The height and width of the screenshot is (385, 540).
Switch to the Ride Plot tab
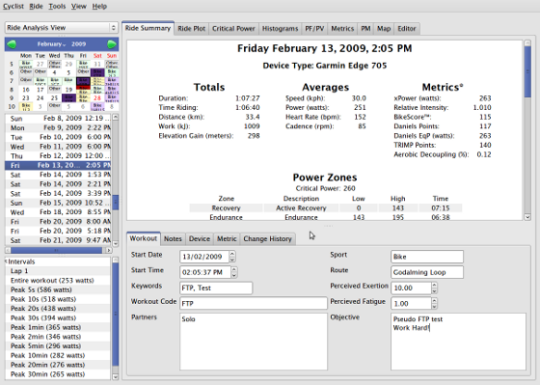pos(191,29)
